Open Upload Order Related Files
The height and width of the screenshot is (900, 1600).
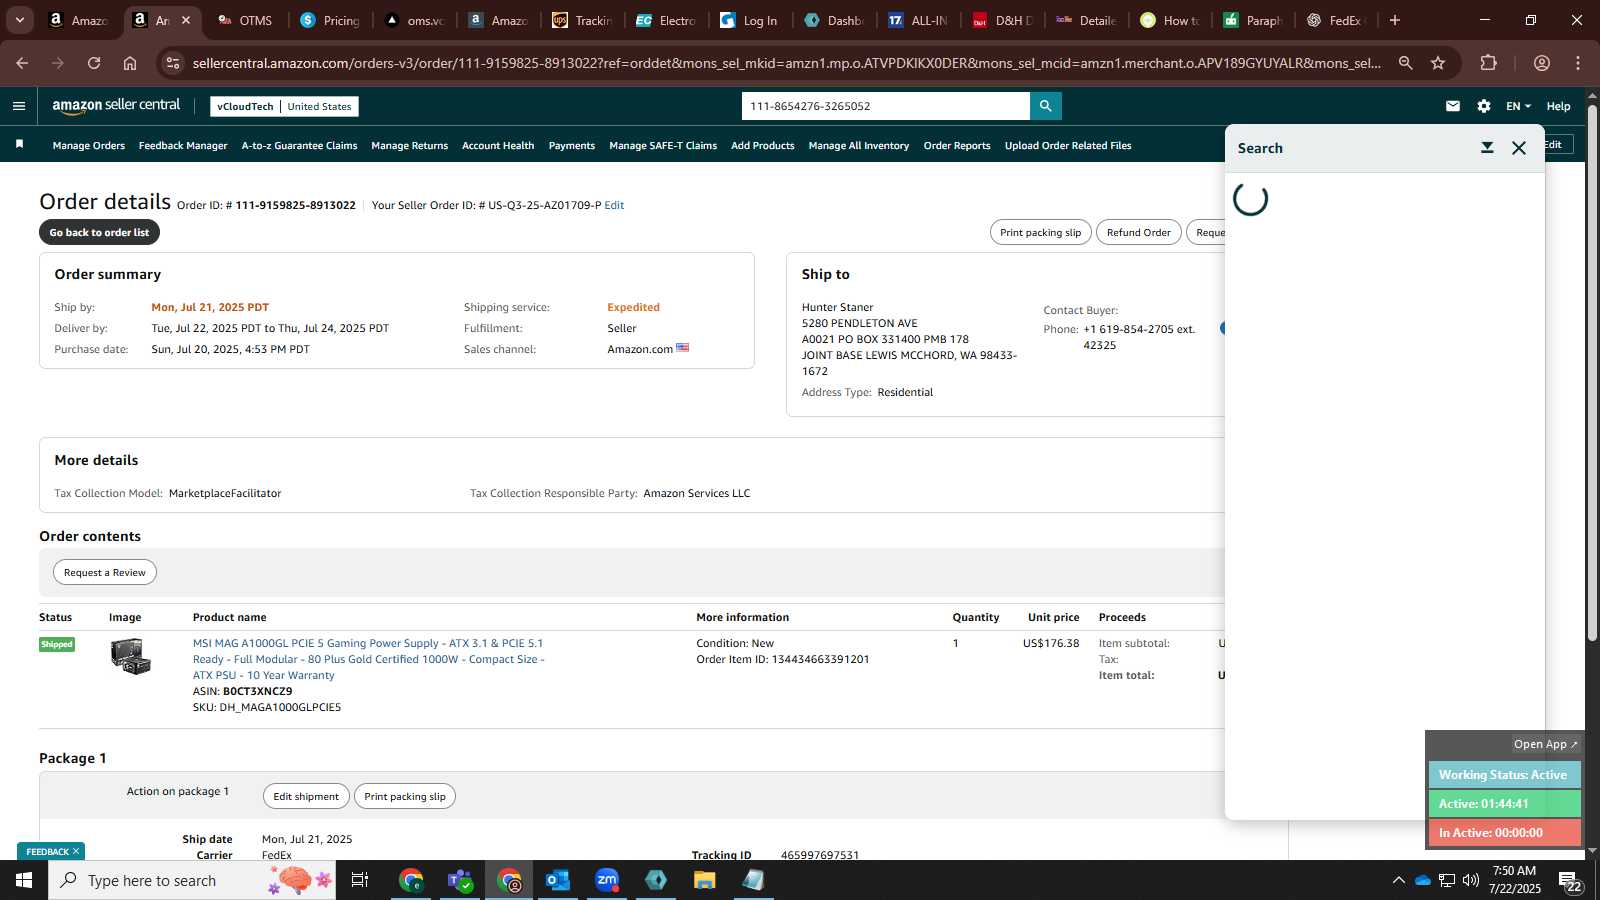[x=1068, y=146]
